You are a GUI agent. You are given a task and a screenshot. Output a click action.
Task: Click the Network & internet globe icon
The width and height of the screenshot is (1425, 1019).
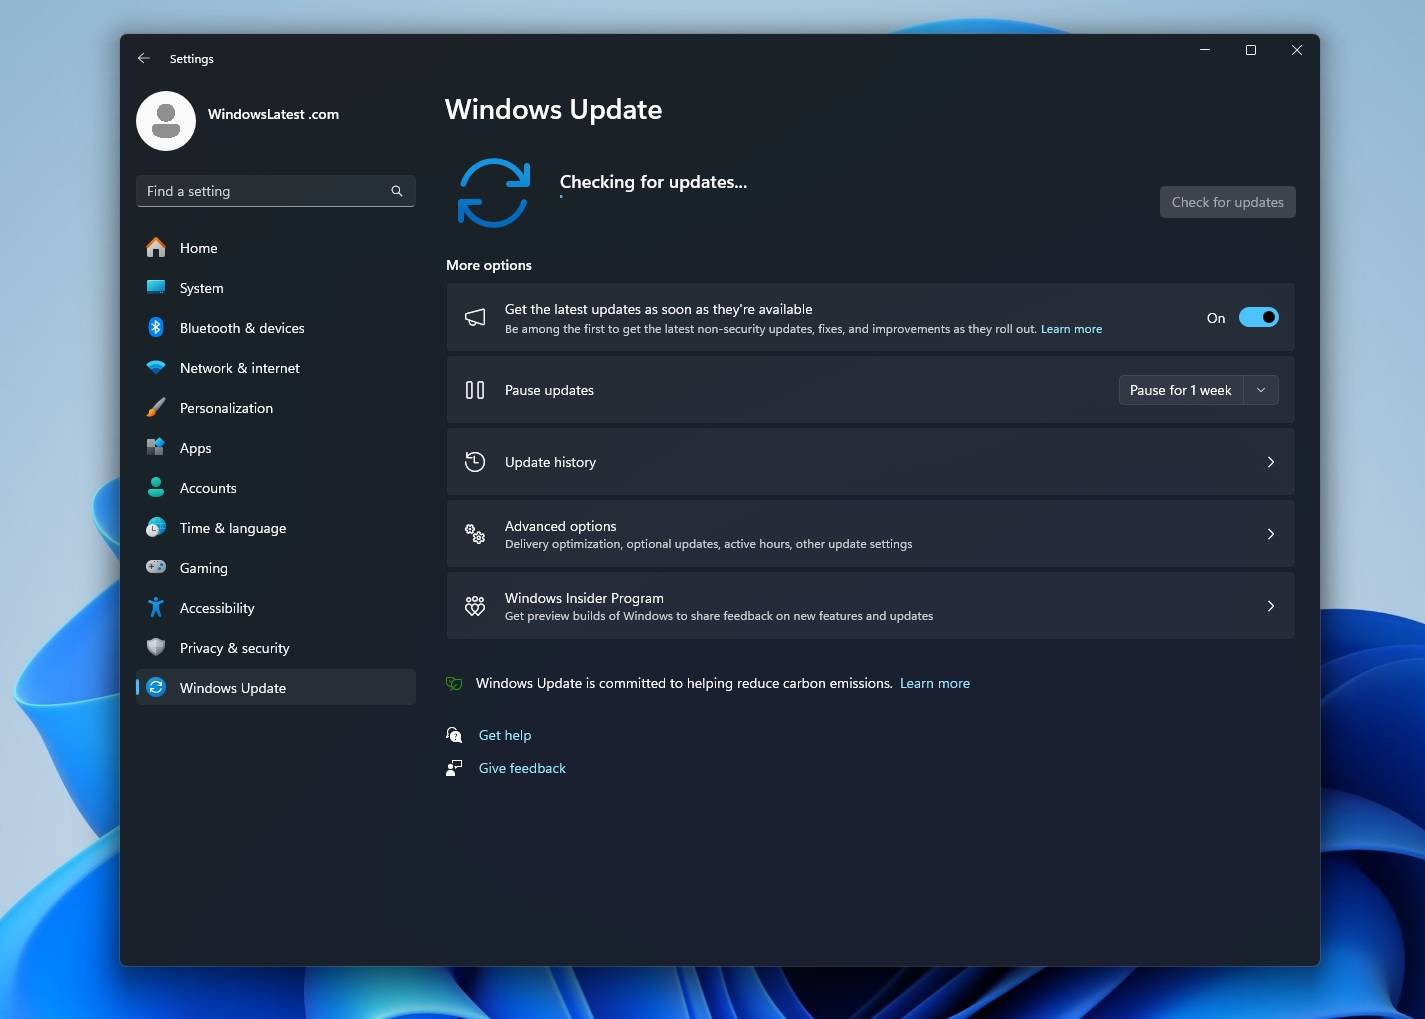(x=157, y=367)
